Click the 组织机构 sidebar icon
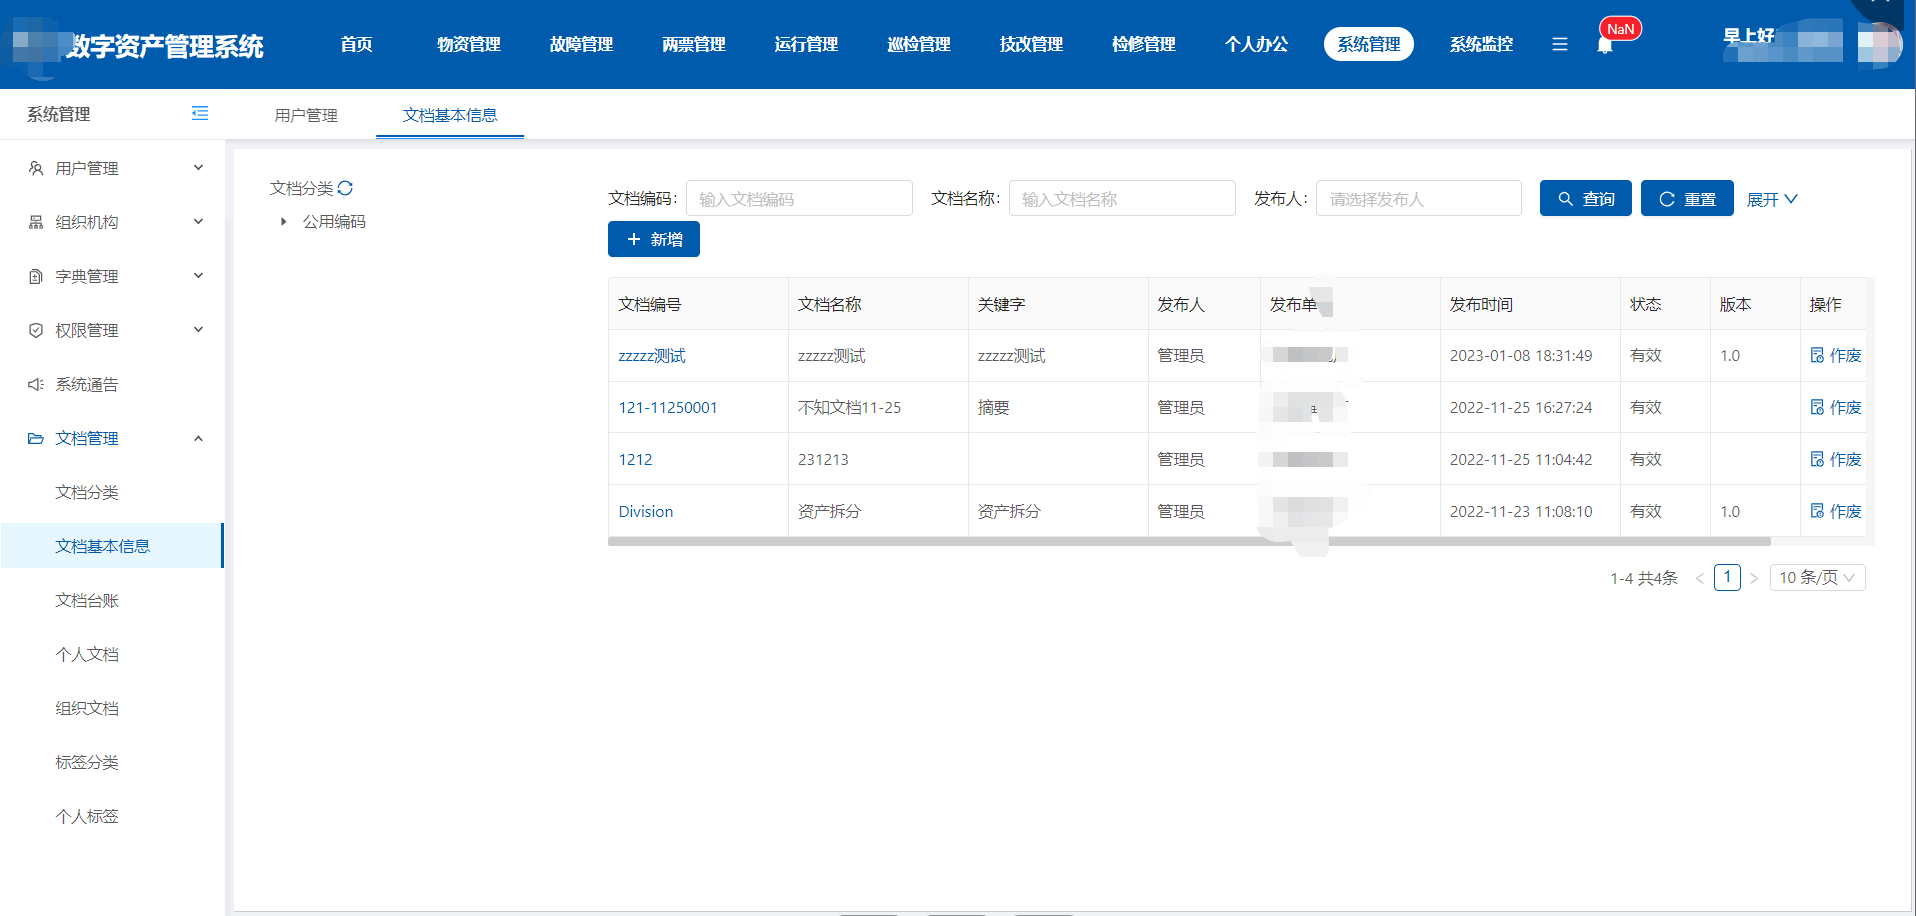The height and width of the screenshot is (916, 1916). coord(36,222)
